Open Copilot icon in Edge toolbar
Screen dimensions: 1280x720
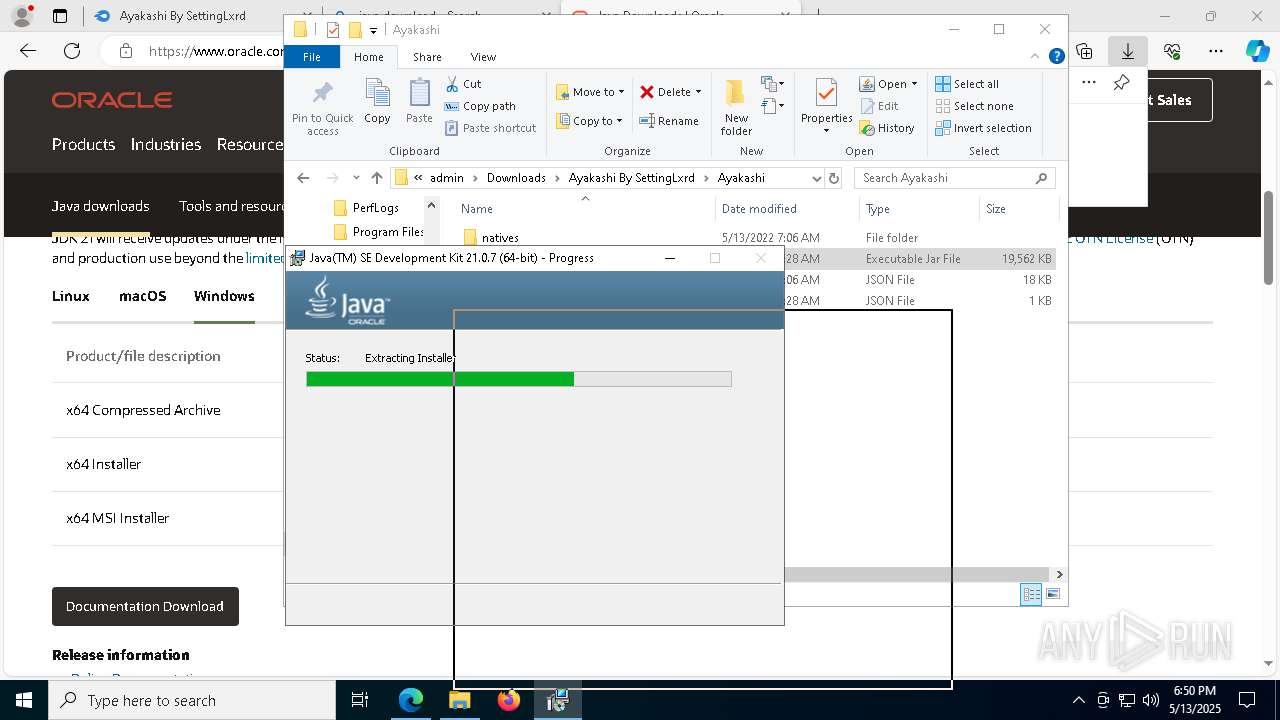click(x=1257, y=51)
